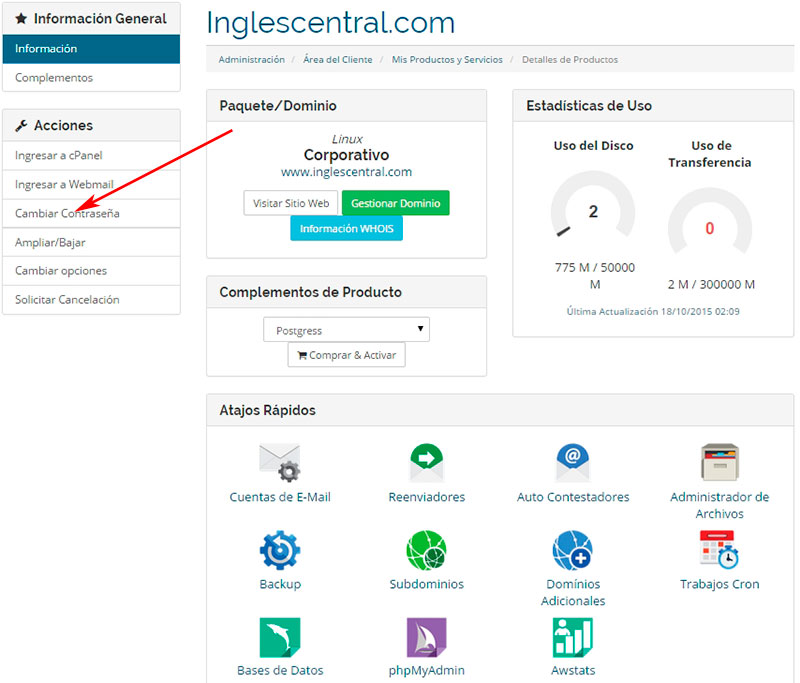Click the Detalles de Productos breadcrumb text
Image resolution: width=800 pixels, height=683 pixels.
coord(569,60)
